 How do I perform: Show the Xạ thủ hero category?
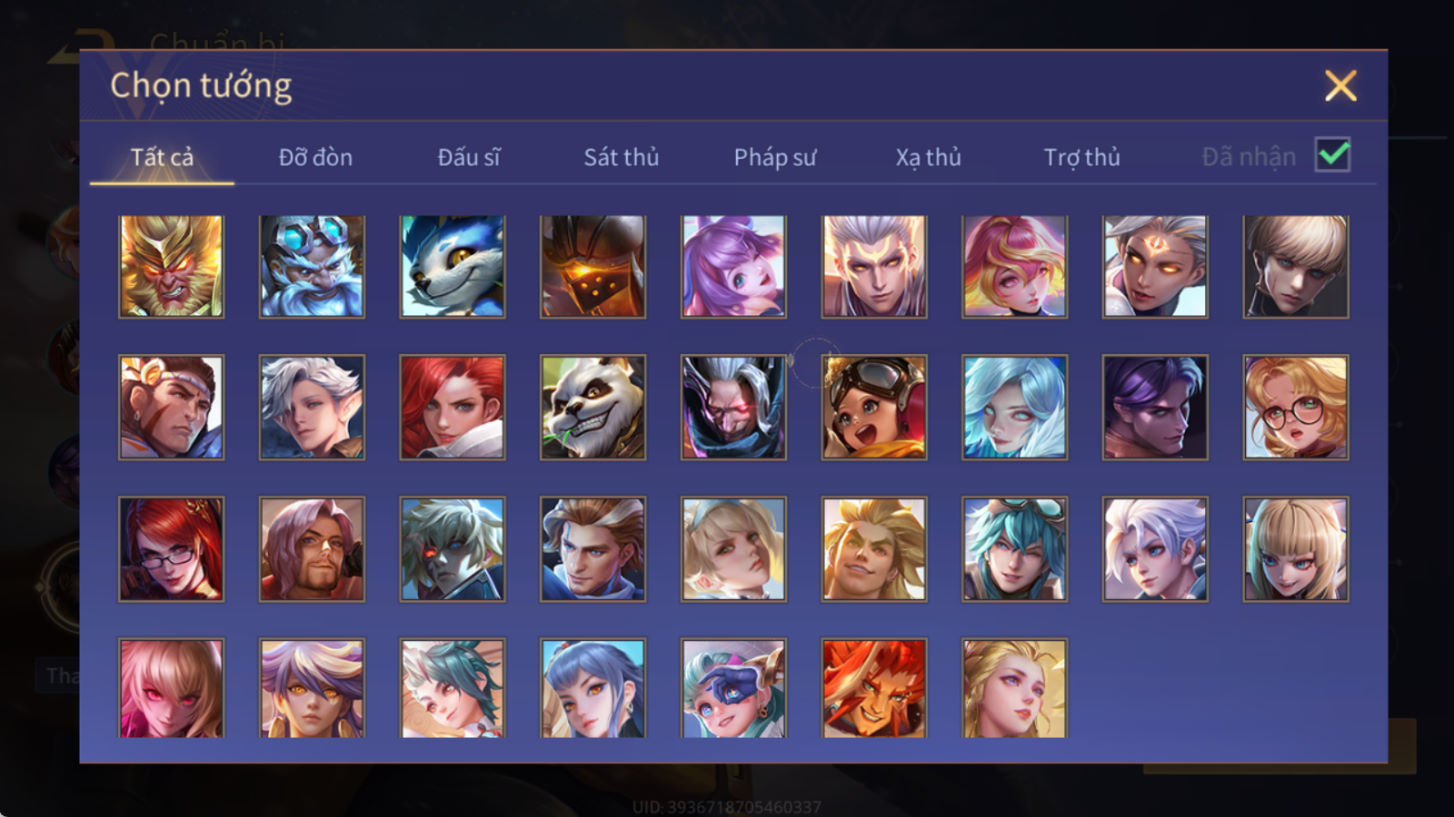[x=928, y=157]
